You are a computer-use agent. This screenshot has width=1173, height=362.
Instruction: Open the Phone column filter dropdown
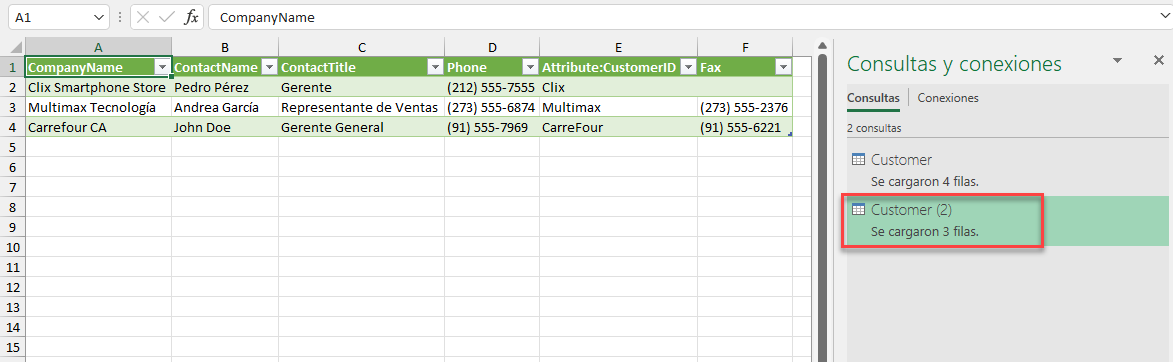[x=530, y=67]
